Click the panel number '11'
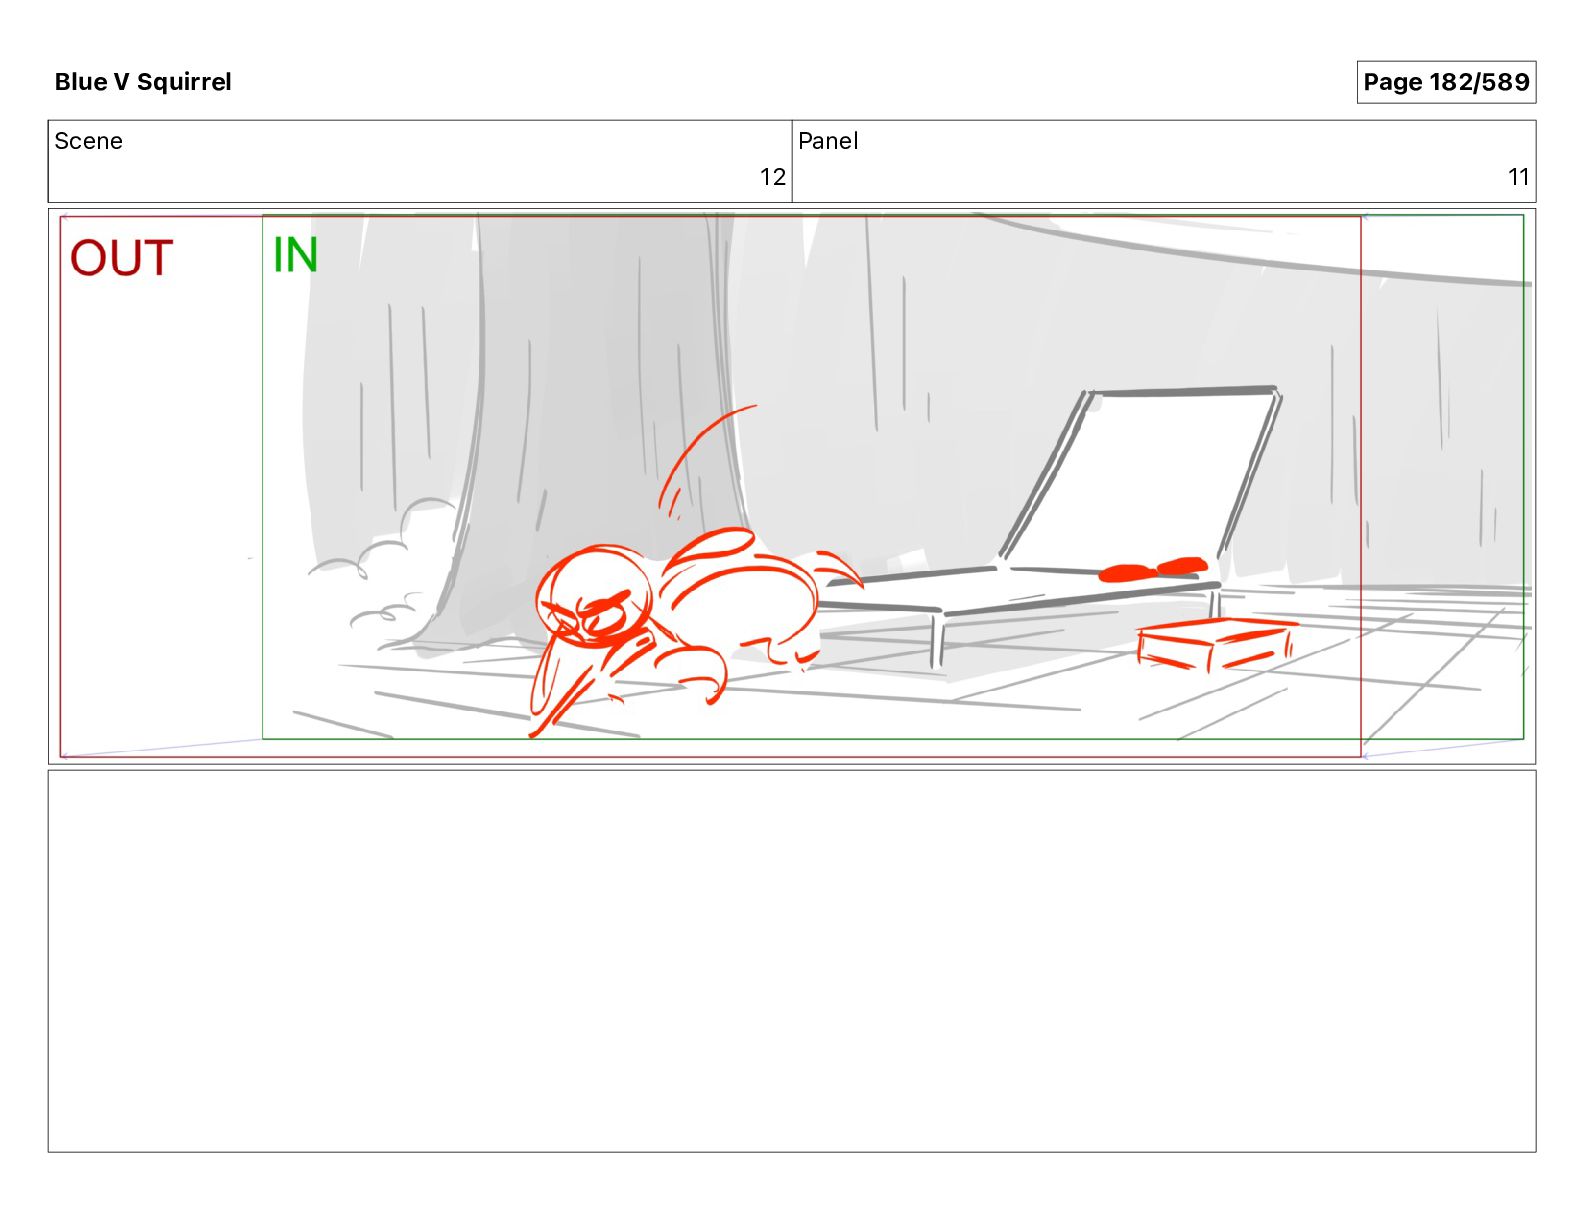The width and height of the screenshot is (1584, 1224). click(1519, 177)
